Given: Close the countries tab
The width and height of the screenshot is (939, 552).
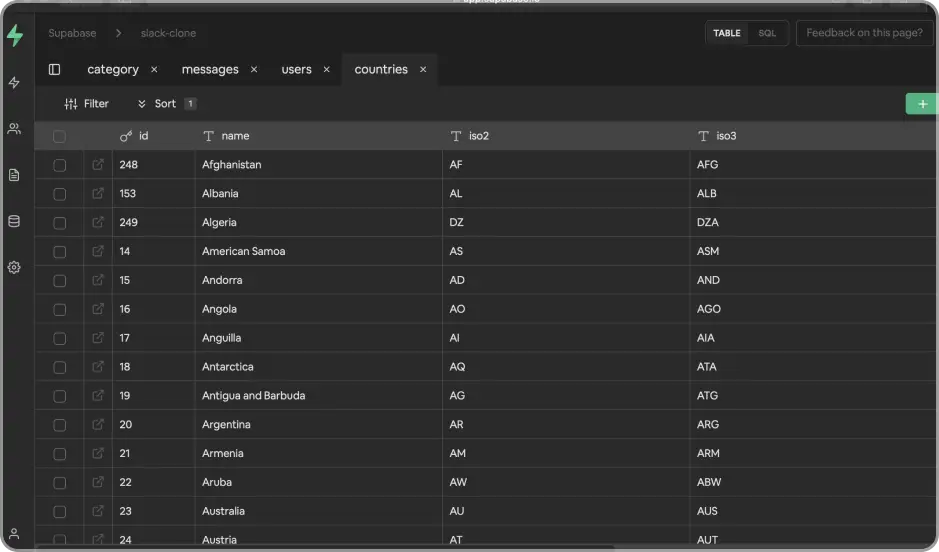Looking at the screenshot, I should 423,69.
